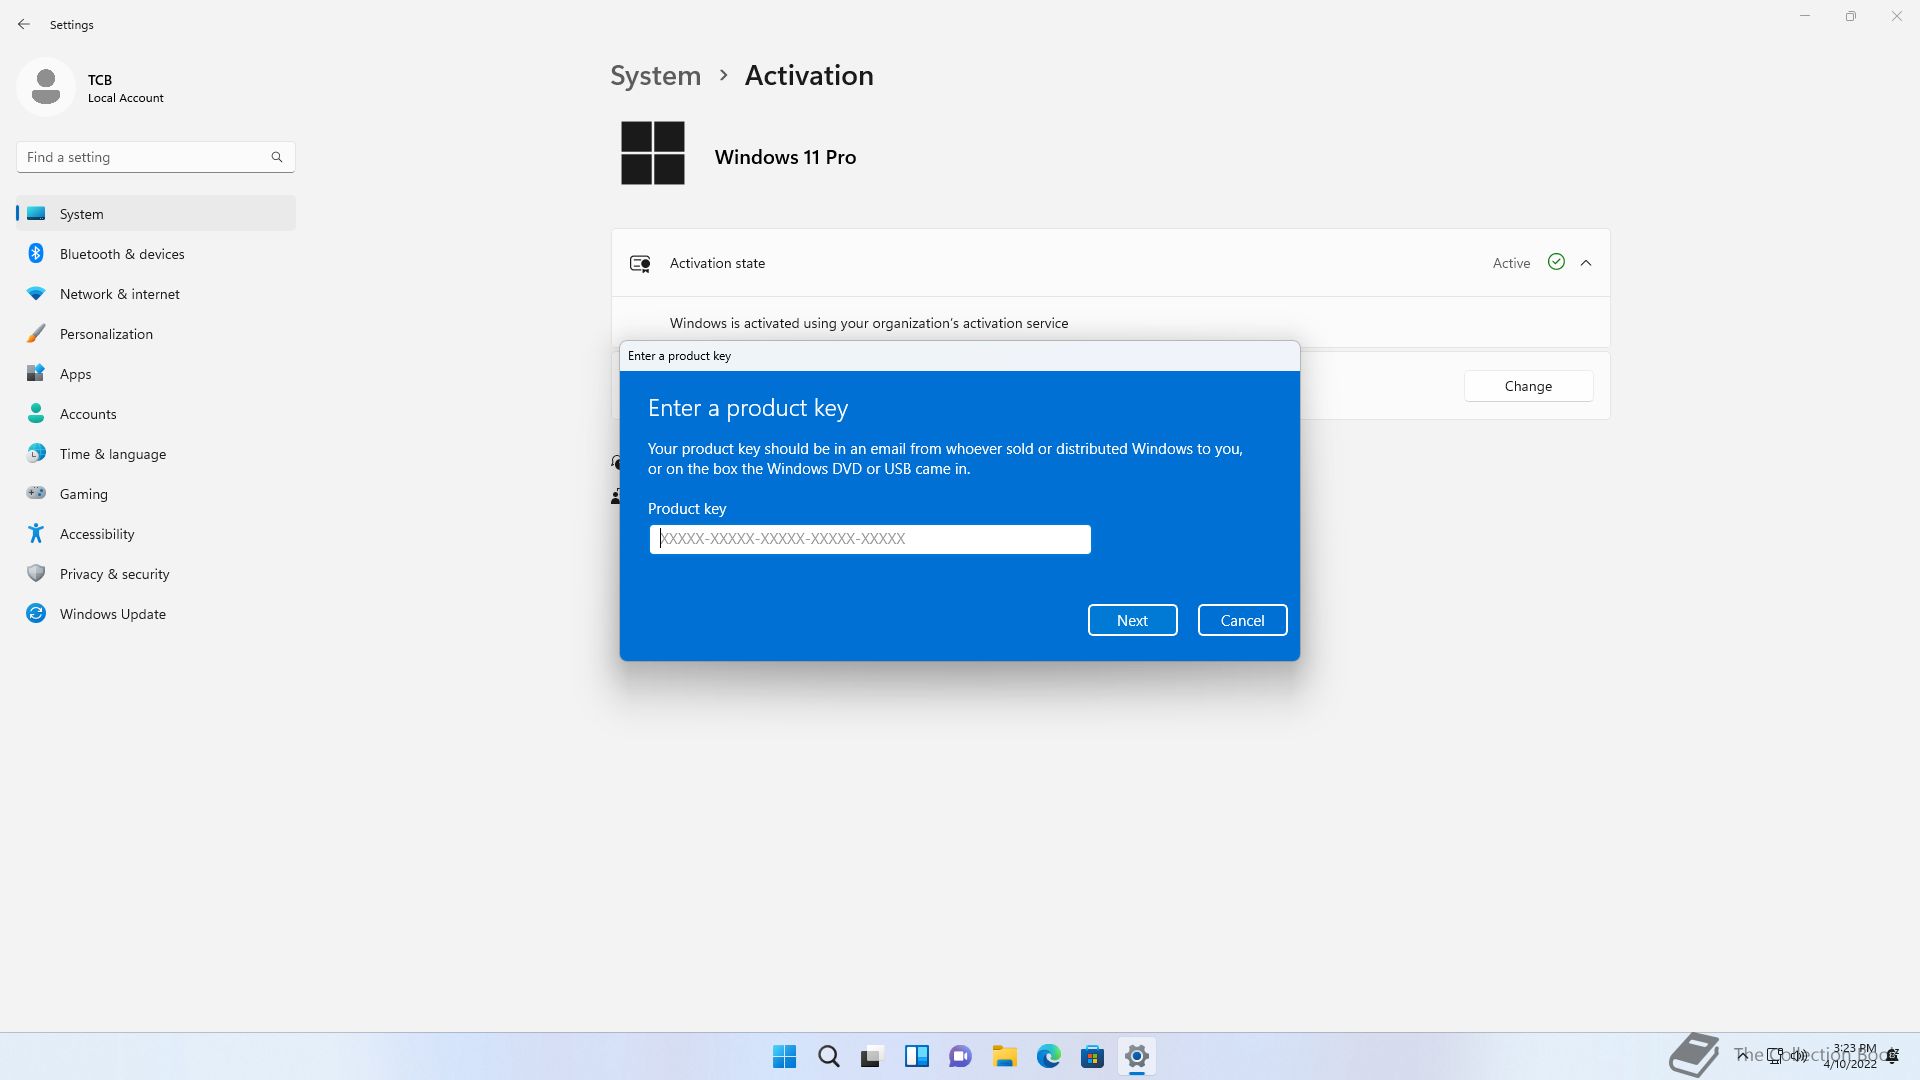Open Network & internet settings
Screen dimensions: 1920x1080
156,294
